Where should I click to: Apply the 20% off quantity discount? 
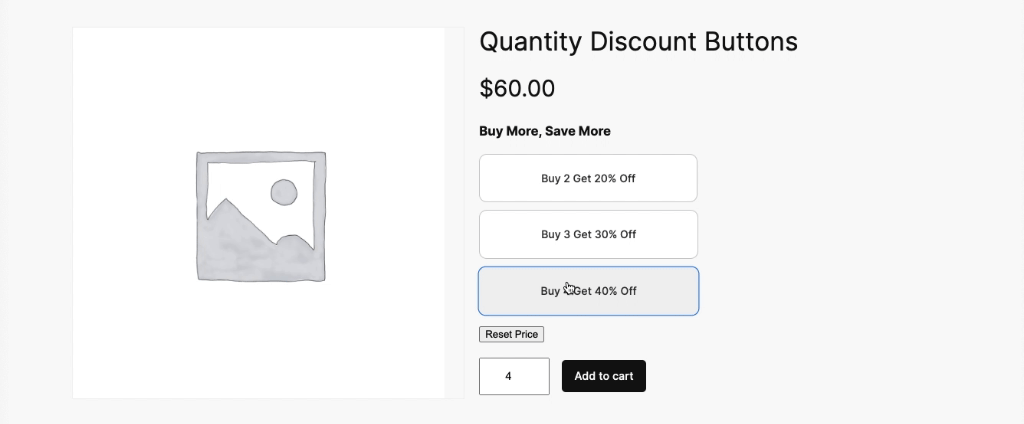click(x=588, y=178)
